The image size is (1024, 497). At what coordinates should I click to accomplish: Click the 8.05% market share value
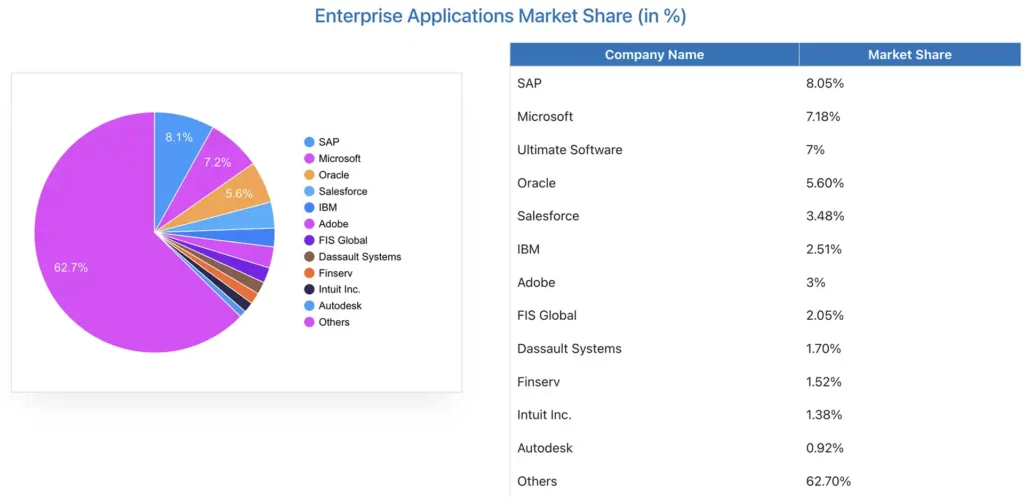(x=825, y=83)
